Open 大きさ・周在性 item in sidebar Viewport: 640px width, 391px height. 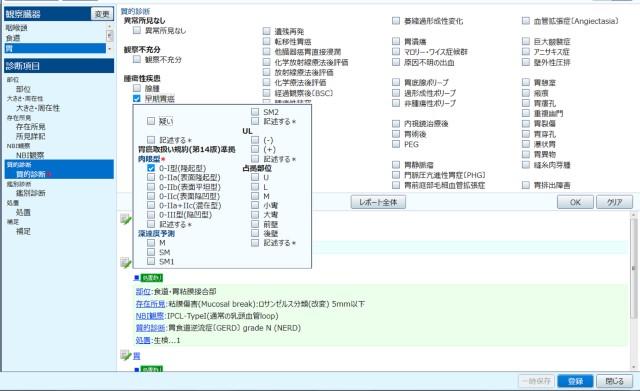point(38,108)
